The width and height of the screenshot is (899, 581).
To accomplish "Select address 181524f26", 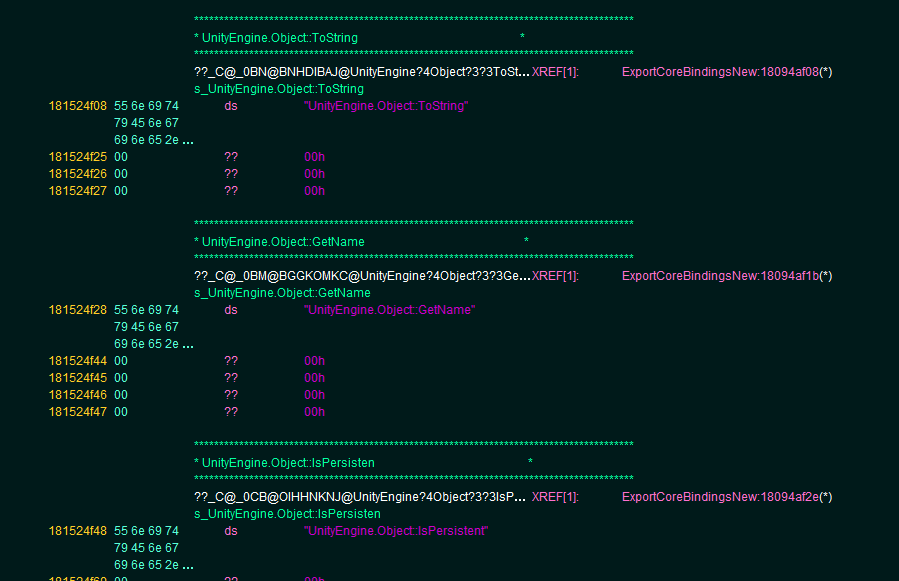I will 77,174.
